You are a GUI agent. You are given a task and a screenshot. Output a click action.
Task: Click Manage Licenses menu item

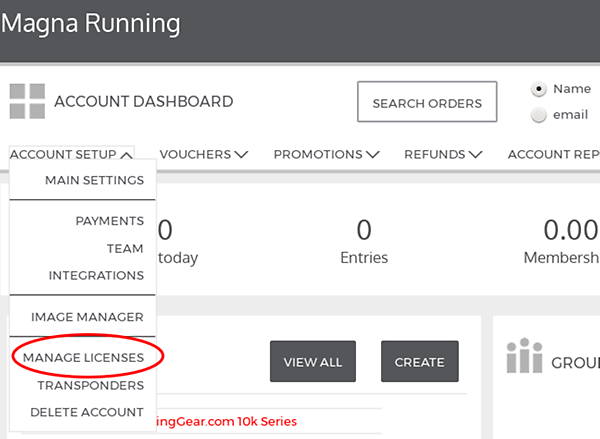point(83,357)
